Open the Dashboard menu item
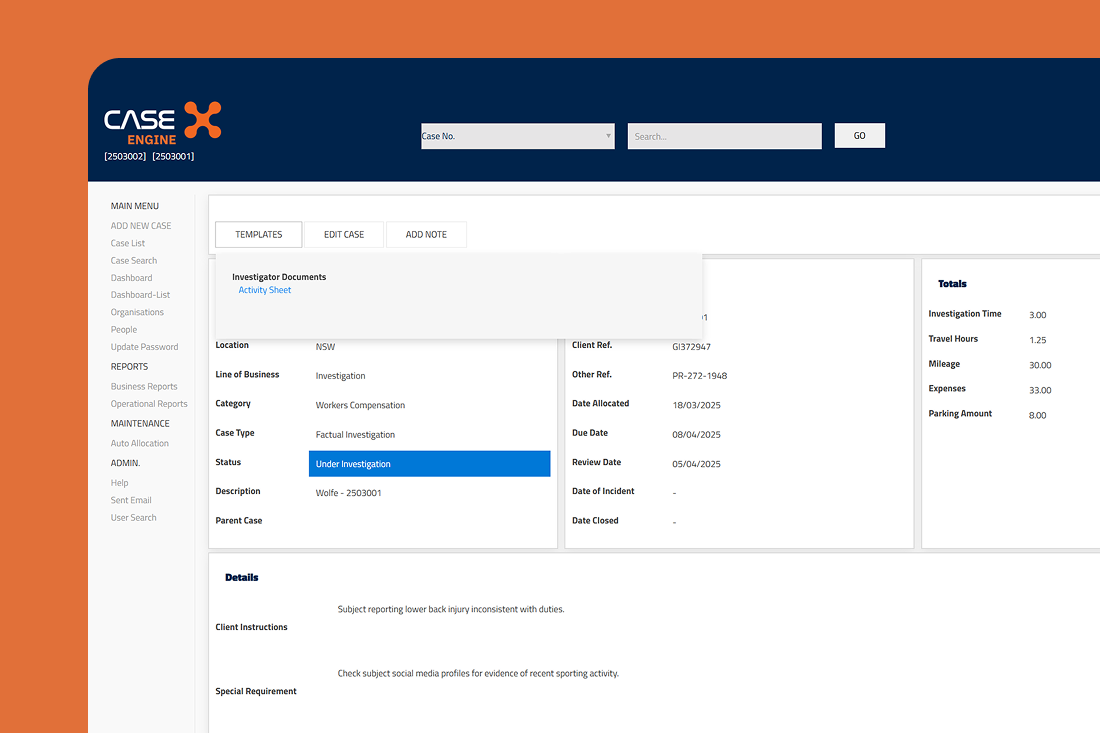The width and height of the screenshot is (1100, 733). coord(131,278)
